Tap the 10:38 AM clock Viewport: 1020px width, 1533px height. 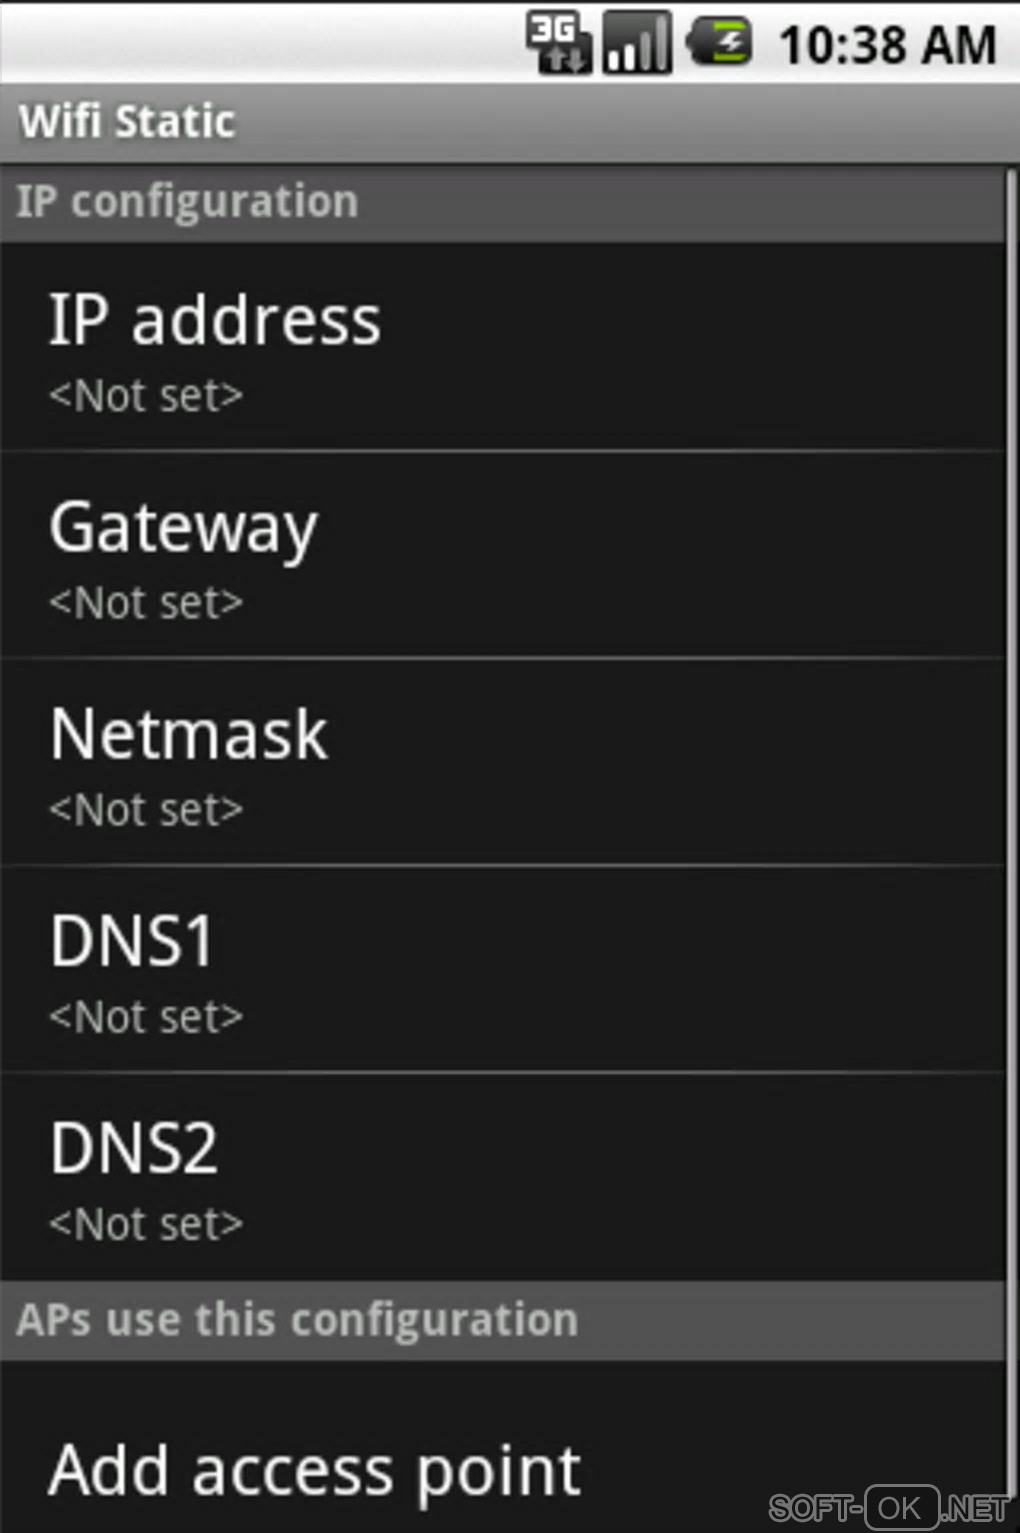887,45
